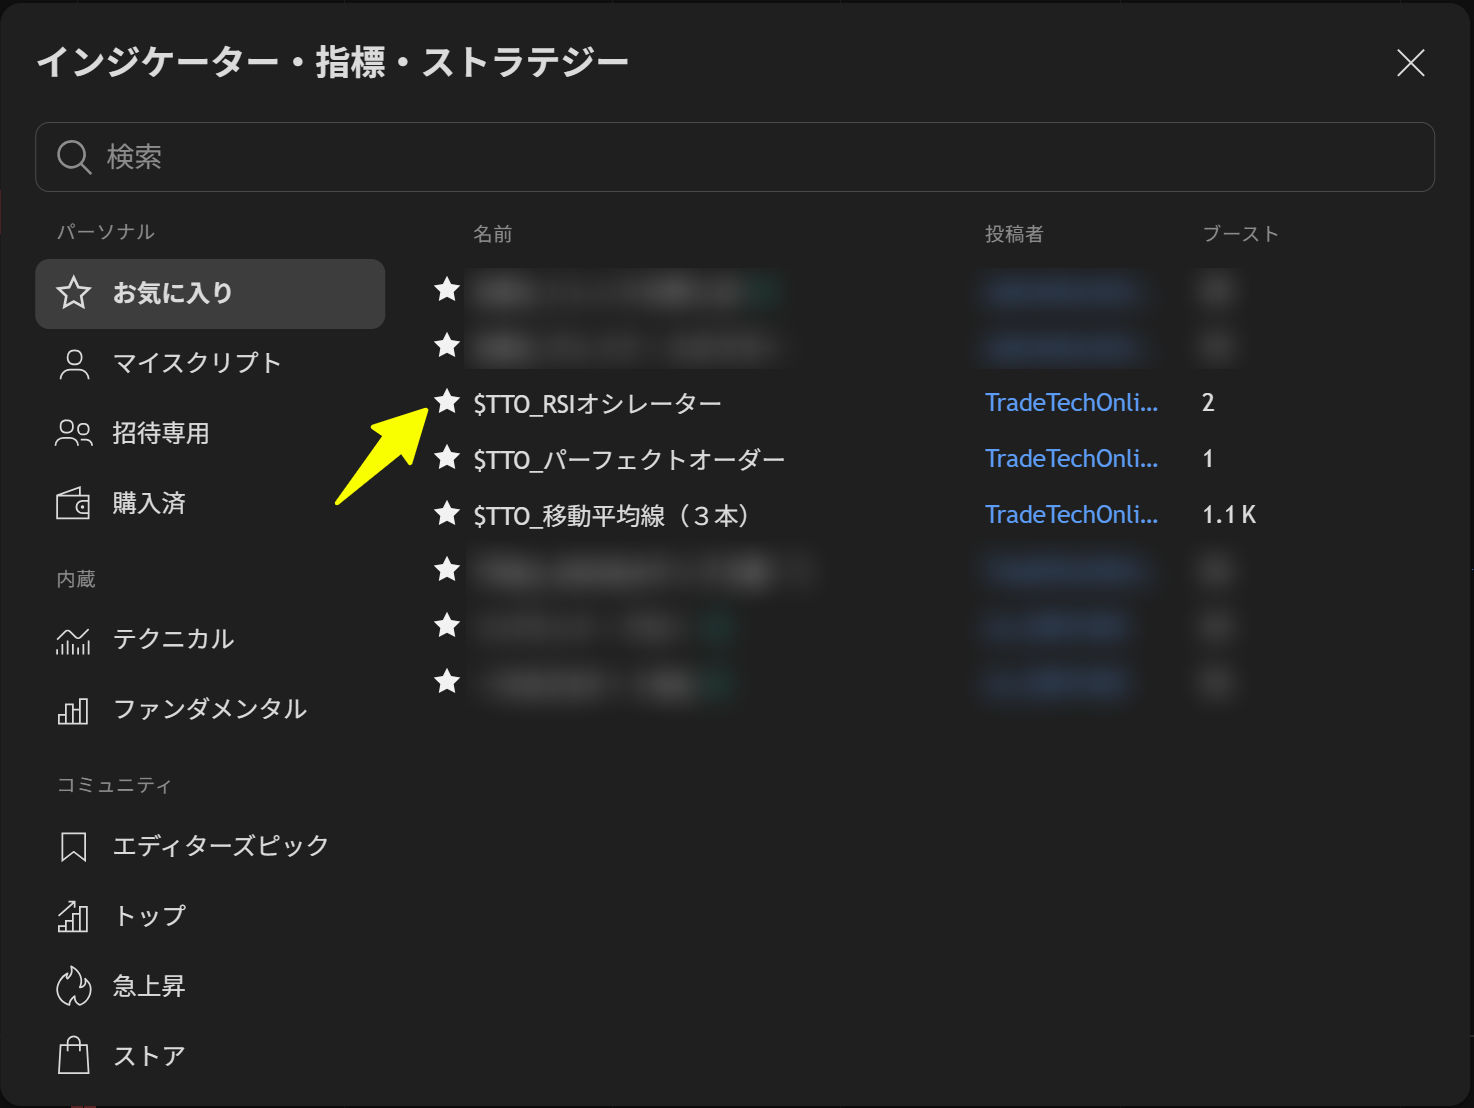Screen dimensions: 1474x1108
Task: Click the two-people icon for 招待専用
Action: click(74, 433)
